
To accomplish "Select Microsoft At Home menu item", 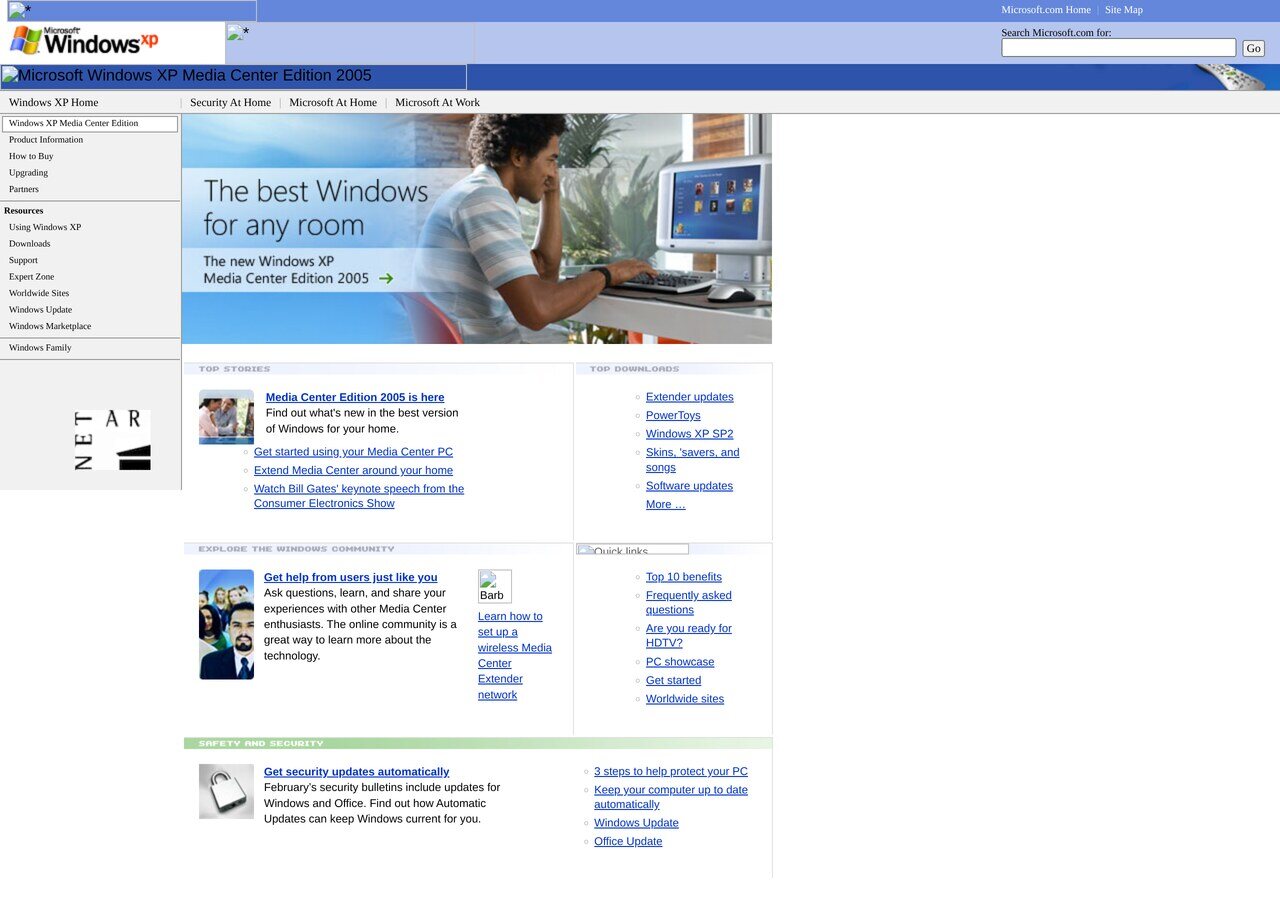I will coord(333,102).
